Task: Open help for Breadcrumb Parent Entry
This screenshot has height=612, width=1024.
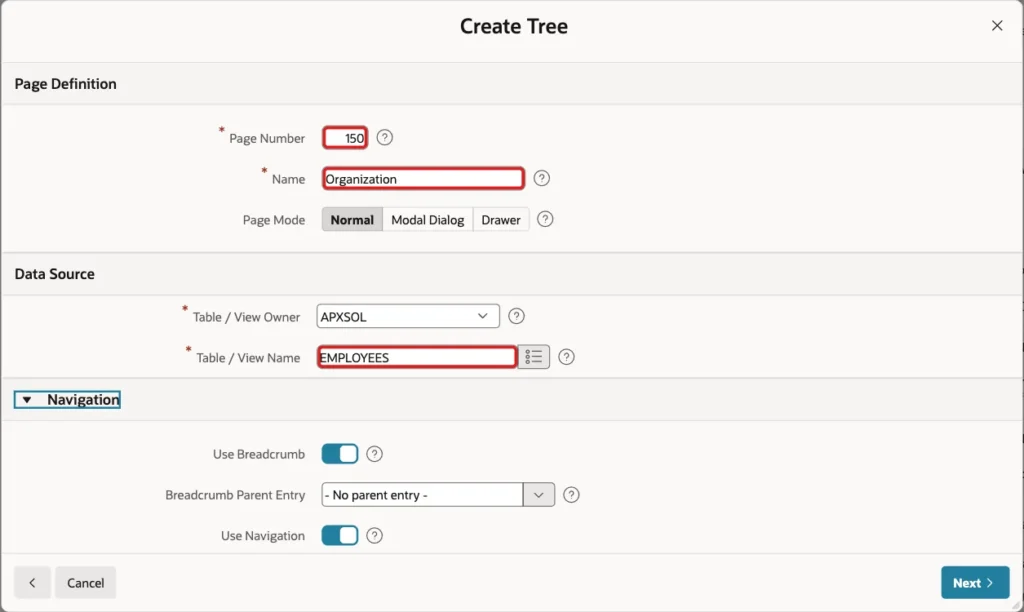Action: (571, 494)
